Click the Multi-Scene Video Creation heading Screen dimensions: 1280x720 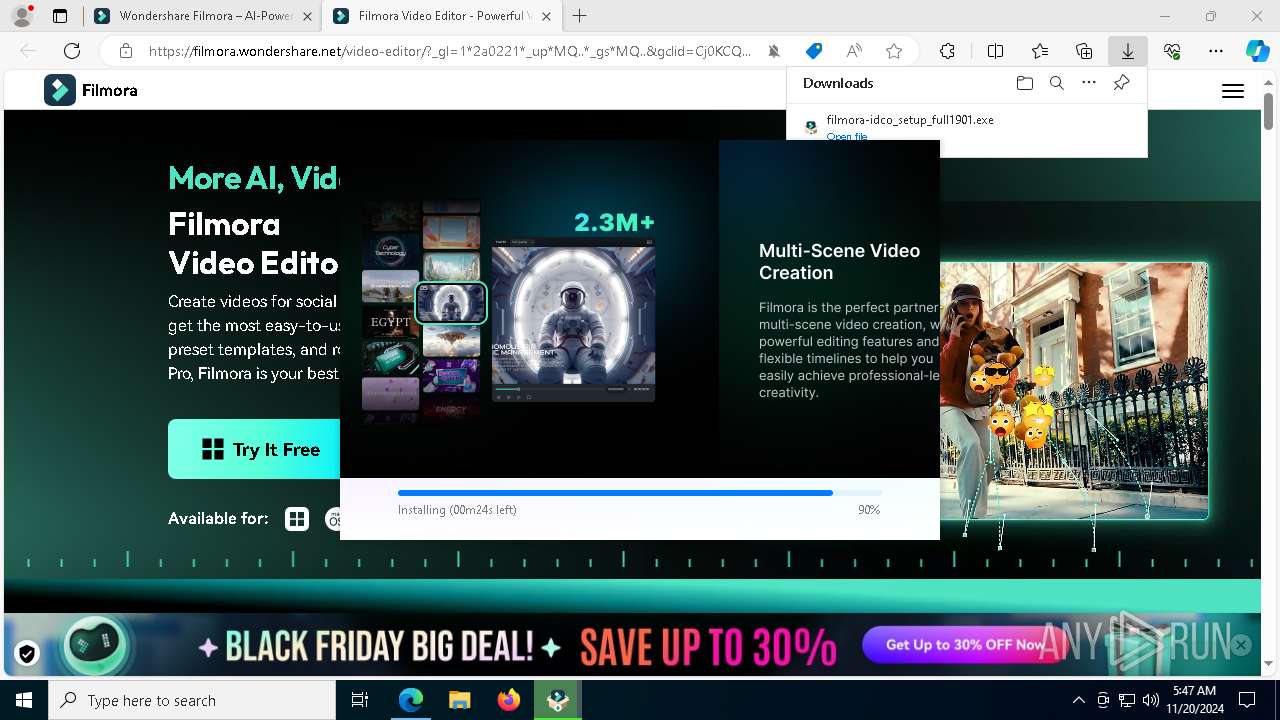[839, 262]
